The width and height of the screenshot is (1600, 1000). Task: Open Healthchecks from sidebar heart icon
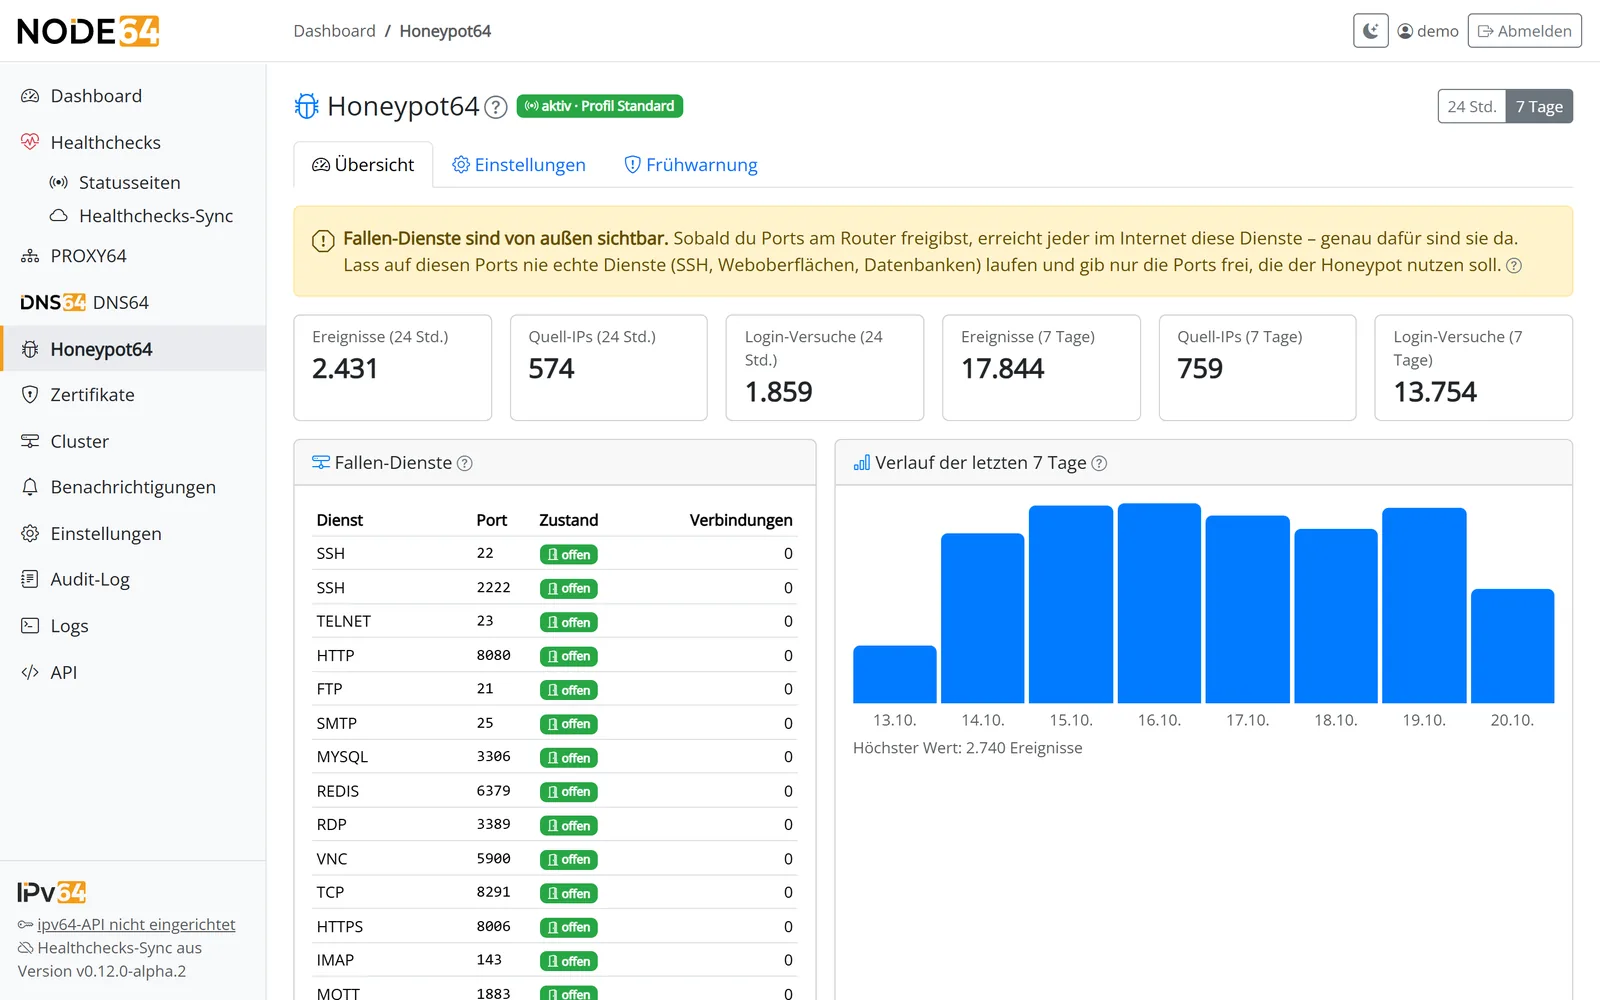pyautogui.click(x=30, y=142)
